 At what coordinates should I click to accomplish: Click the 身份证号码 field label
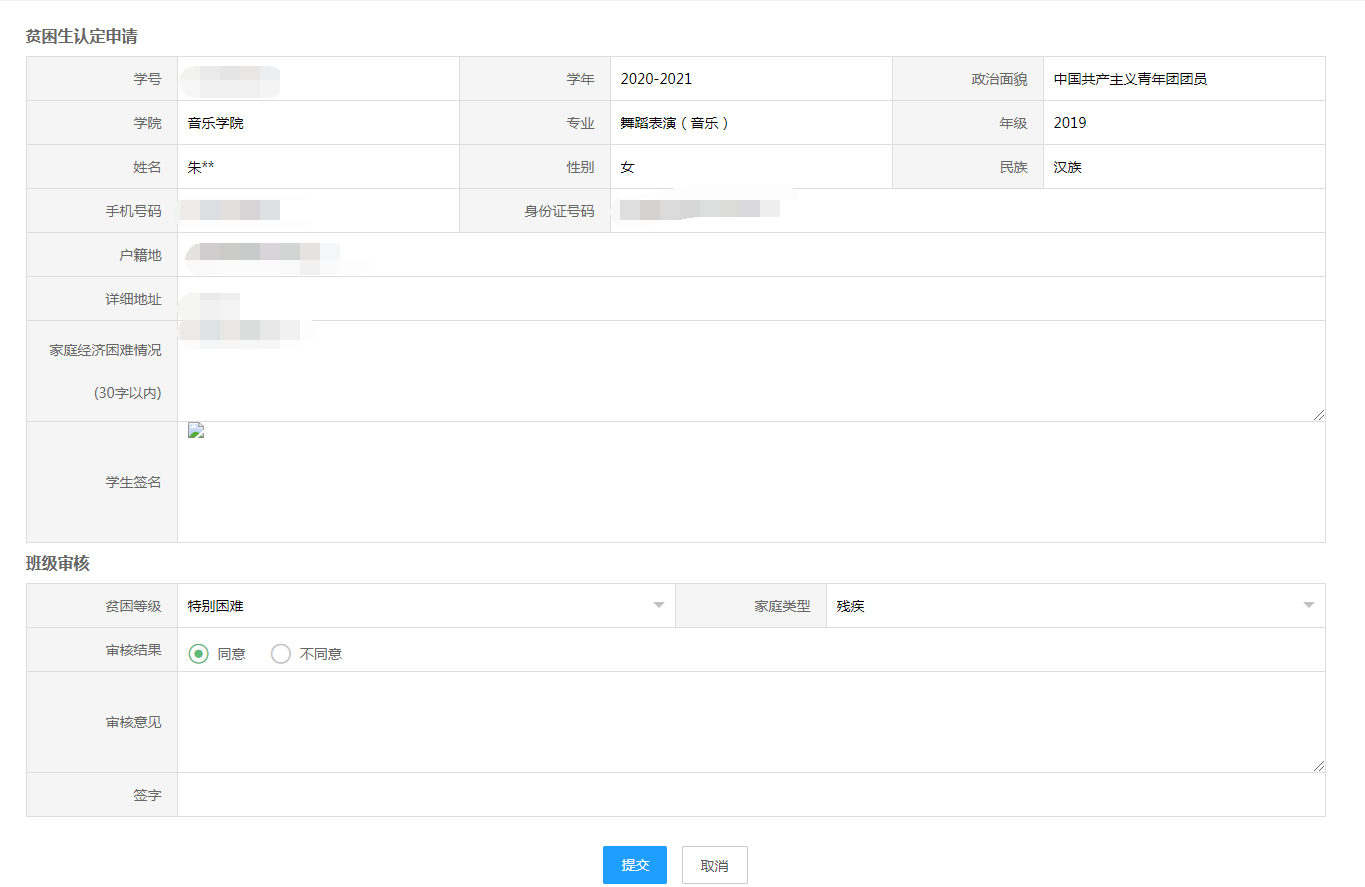tap(559, 211)
